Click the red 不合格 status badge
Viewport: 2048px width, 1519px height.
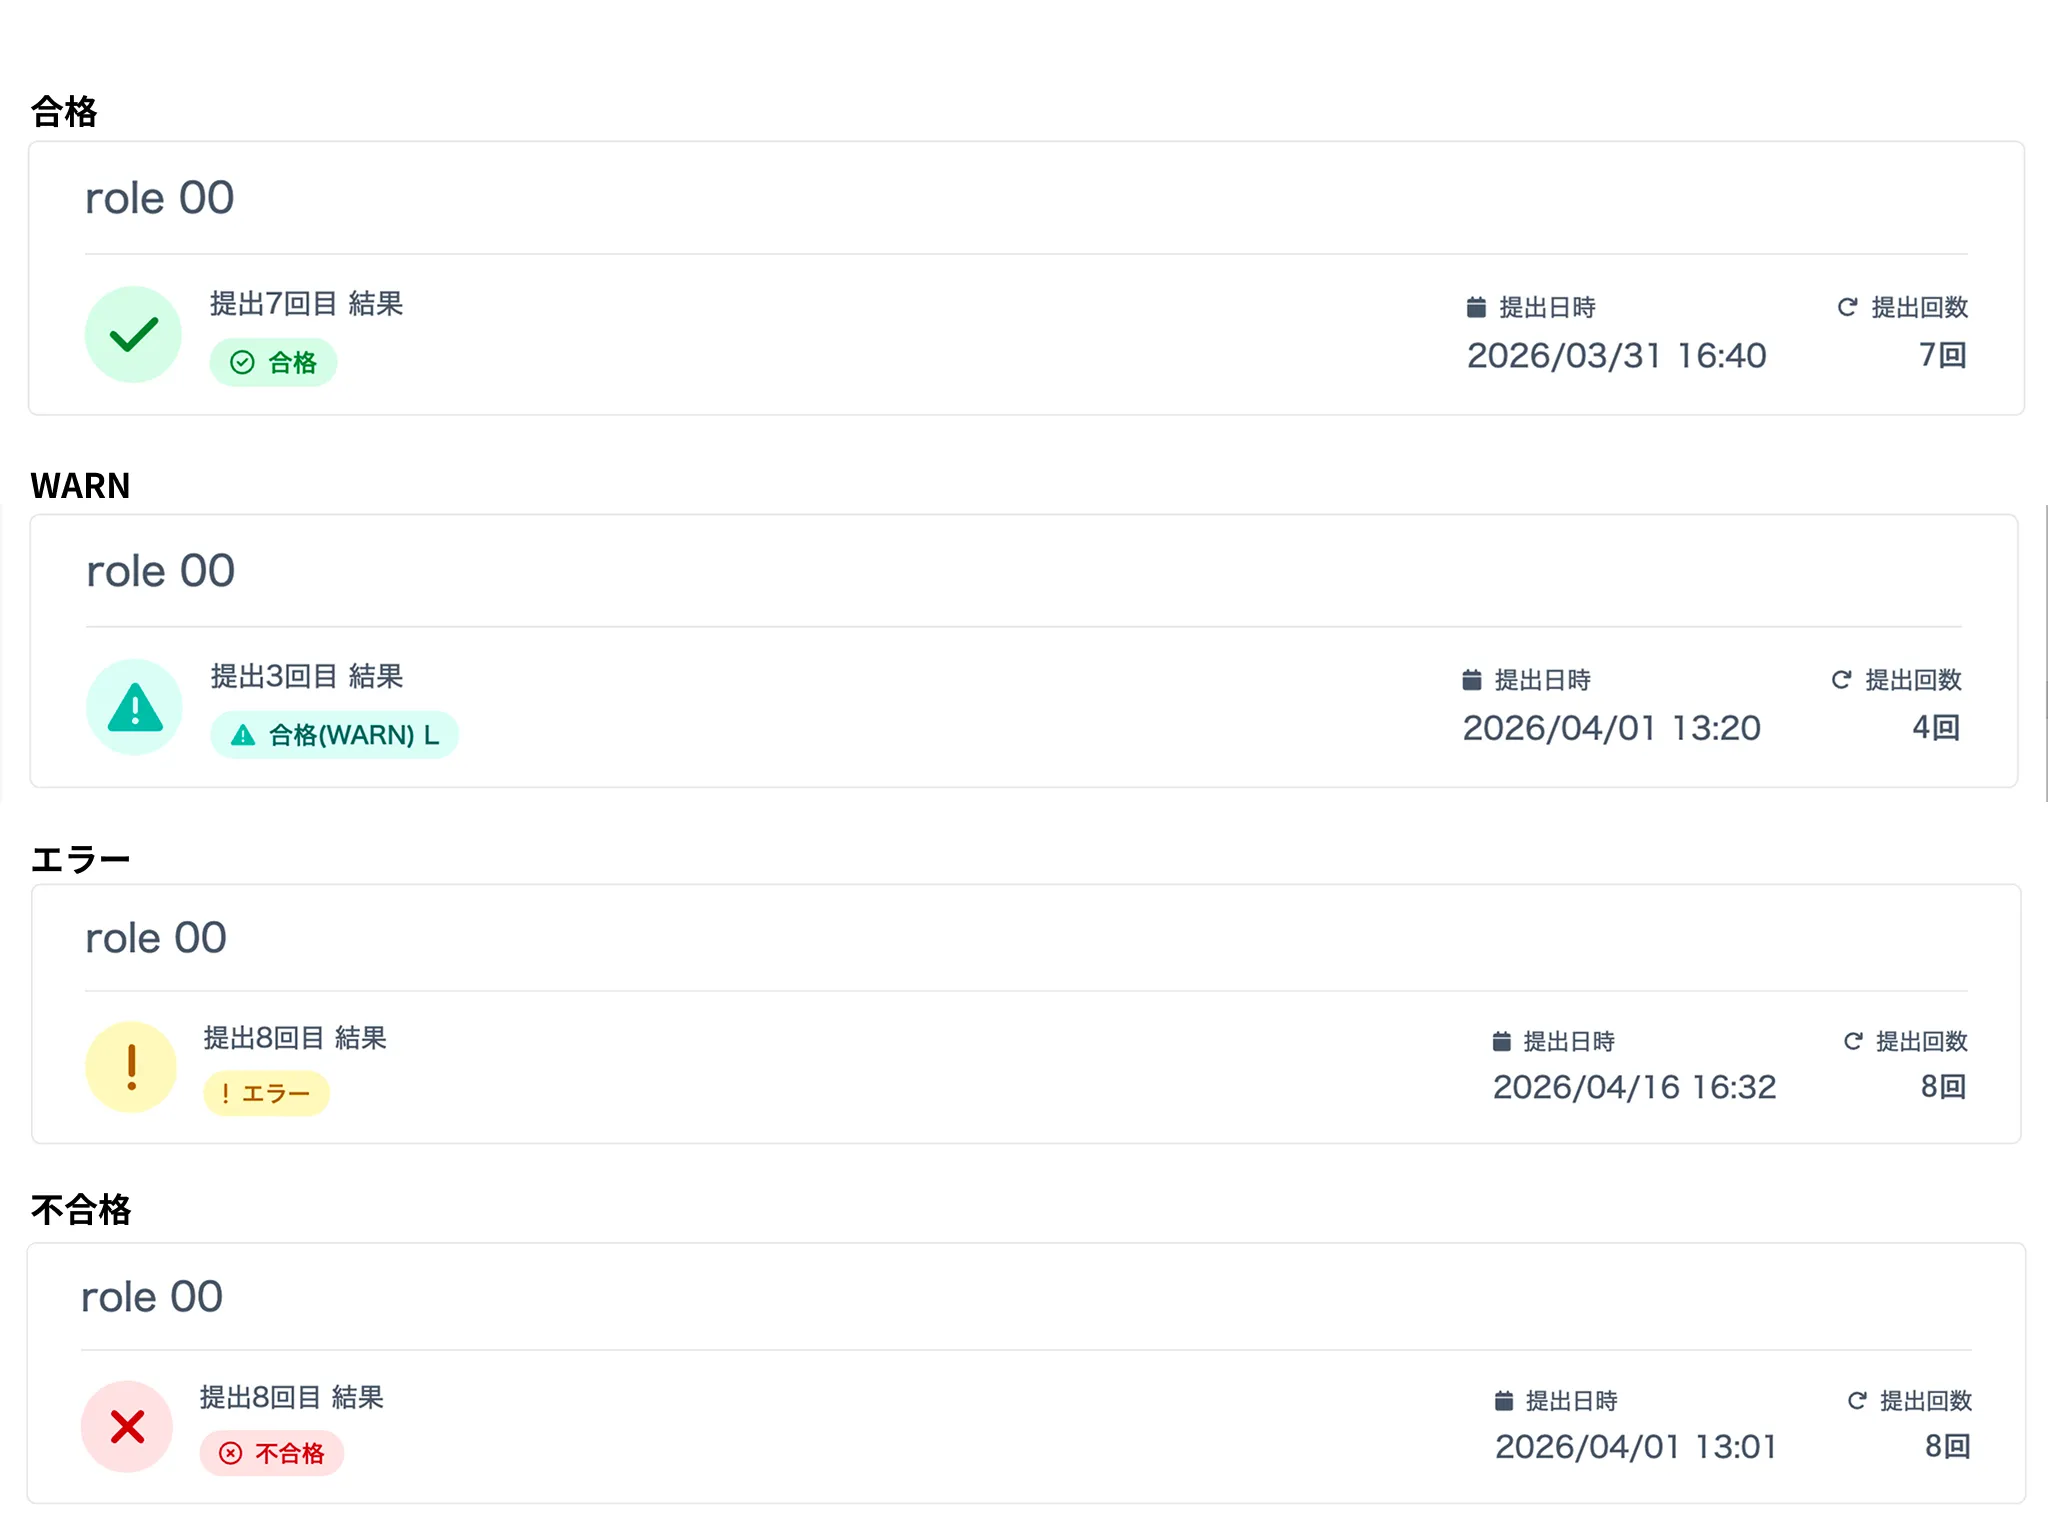(x=272, y=1453)
